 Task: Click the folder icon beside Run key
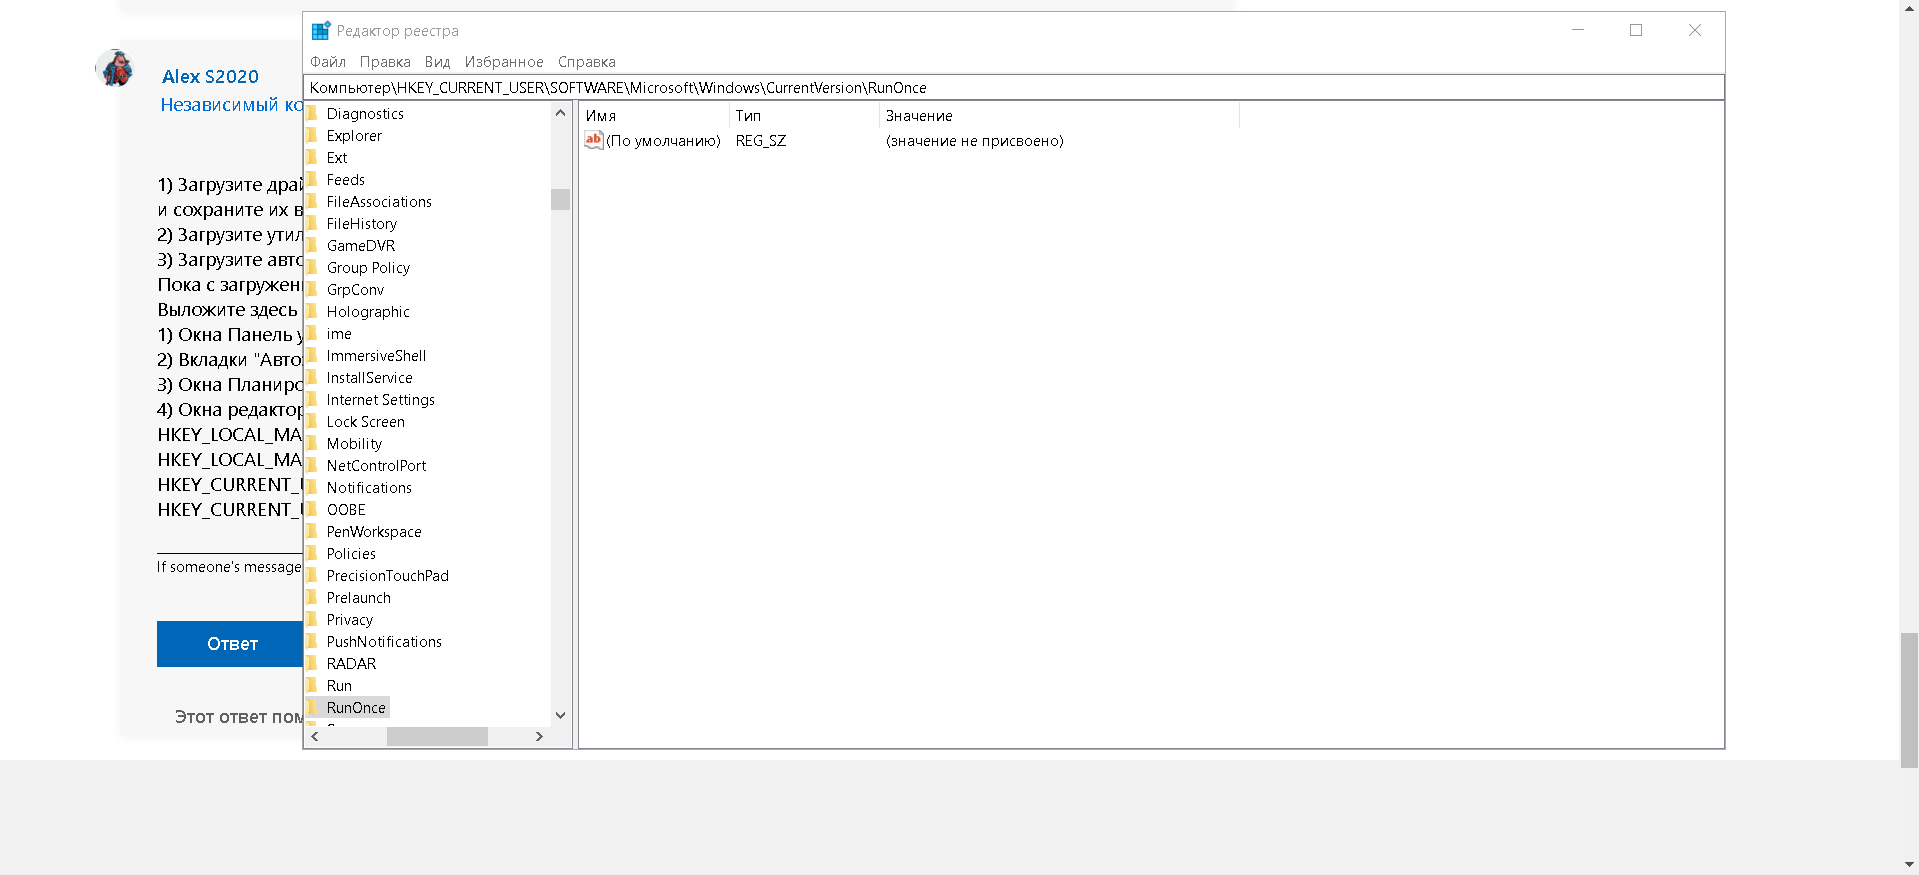click(312, 685)
